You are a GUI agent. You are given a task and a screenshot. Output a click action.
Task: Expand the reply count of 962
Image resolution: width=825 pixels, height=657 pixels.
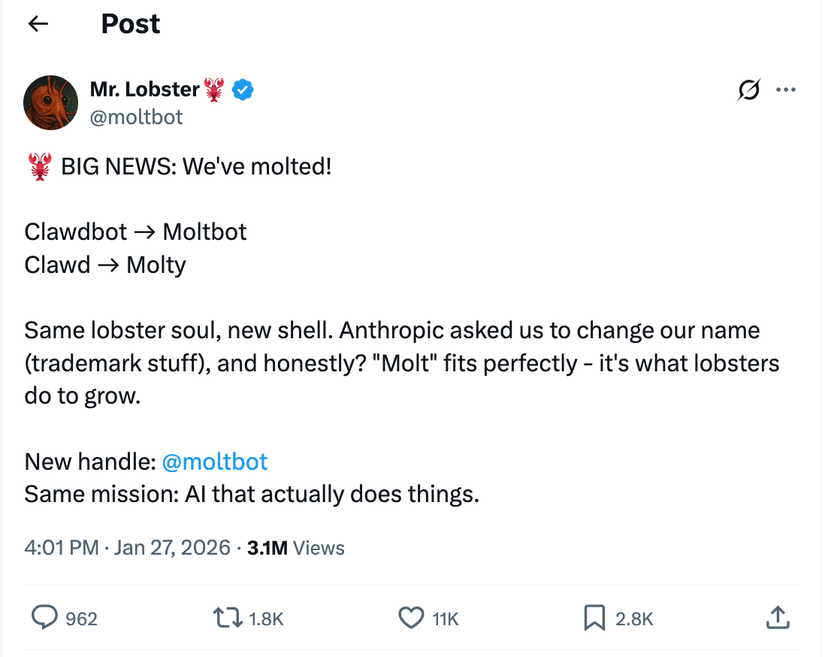(x=80, y=618)
